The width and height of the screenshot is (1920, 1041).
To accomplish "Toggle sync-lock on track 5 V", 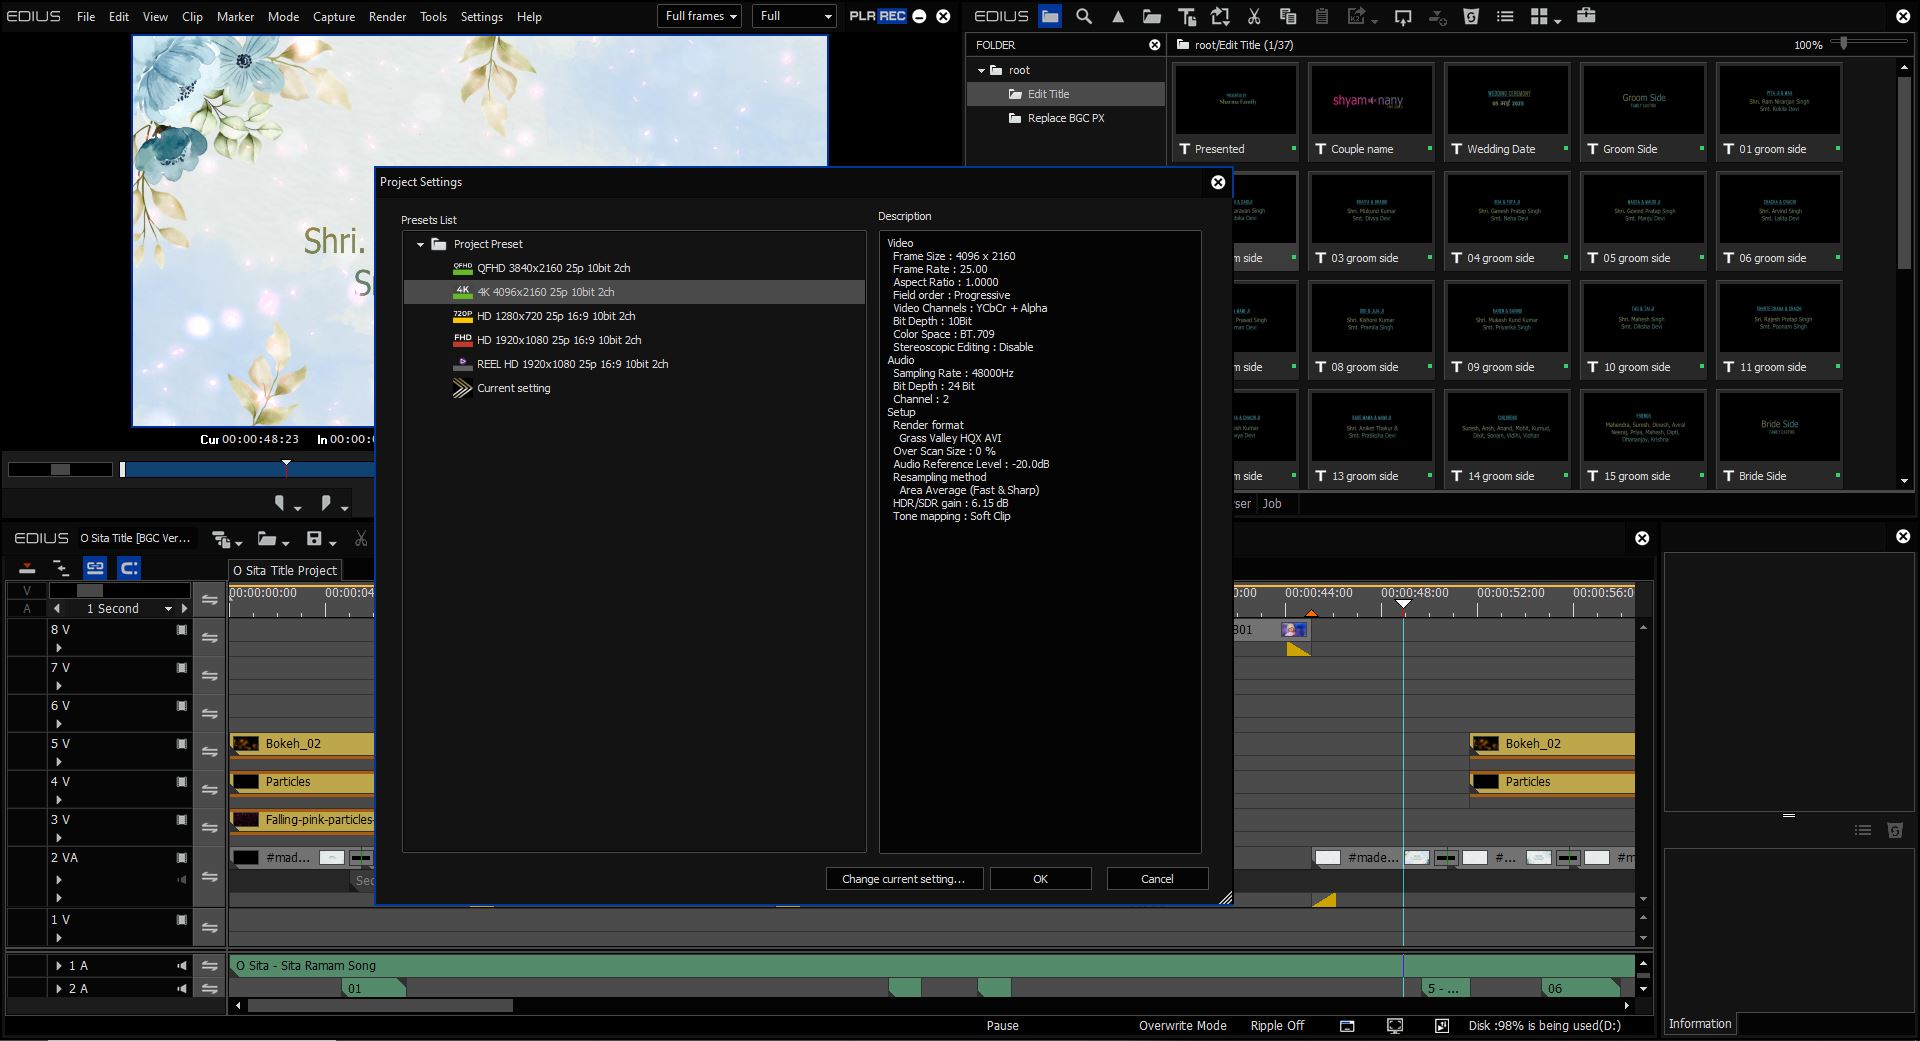I will click(209, 752).
